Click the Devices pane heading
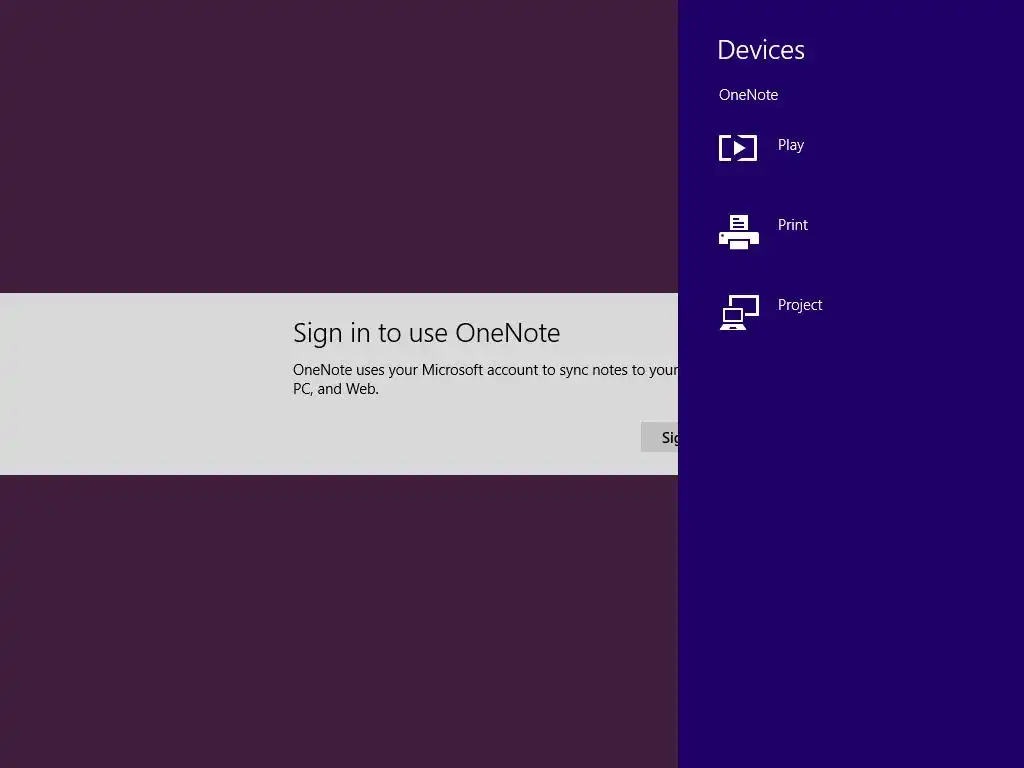Viewport: 1024px width, 768px height. 761,50
